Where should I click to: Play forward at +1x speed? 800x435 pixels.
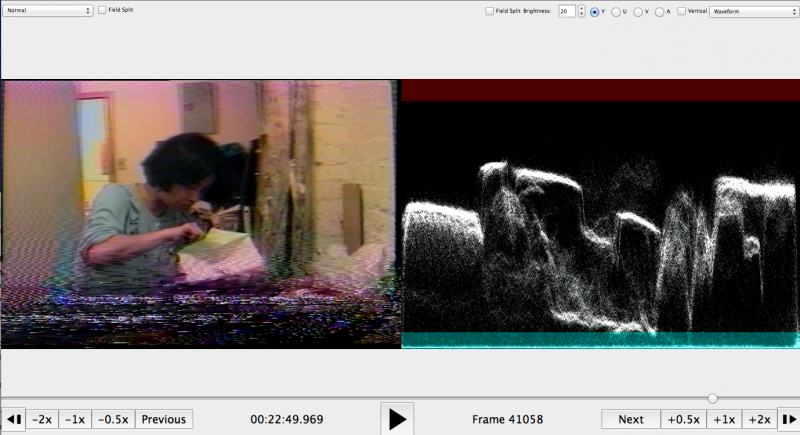723,419
